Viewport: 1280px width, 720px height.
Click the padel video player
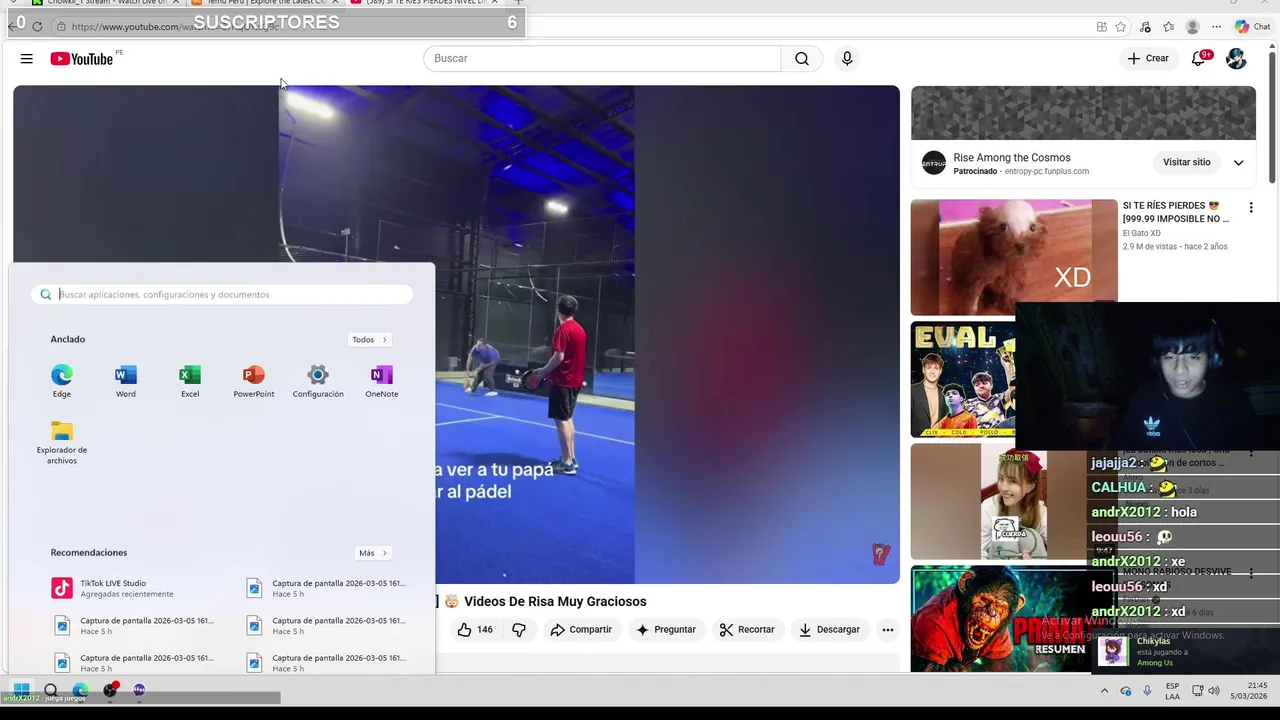point(456,334)
